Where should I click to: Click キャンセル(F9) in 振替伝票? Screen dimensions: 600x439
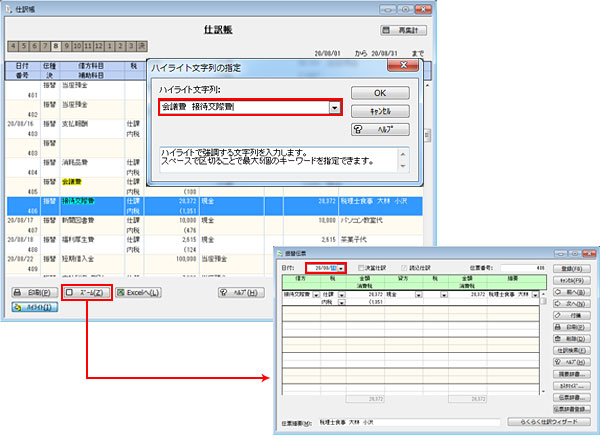tap(572, 280)
